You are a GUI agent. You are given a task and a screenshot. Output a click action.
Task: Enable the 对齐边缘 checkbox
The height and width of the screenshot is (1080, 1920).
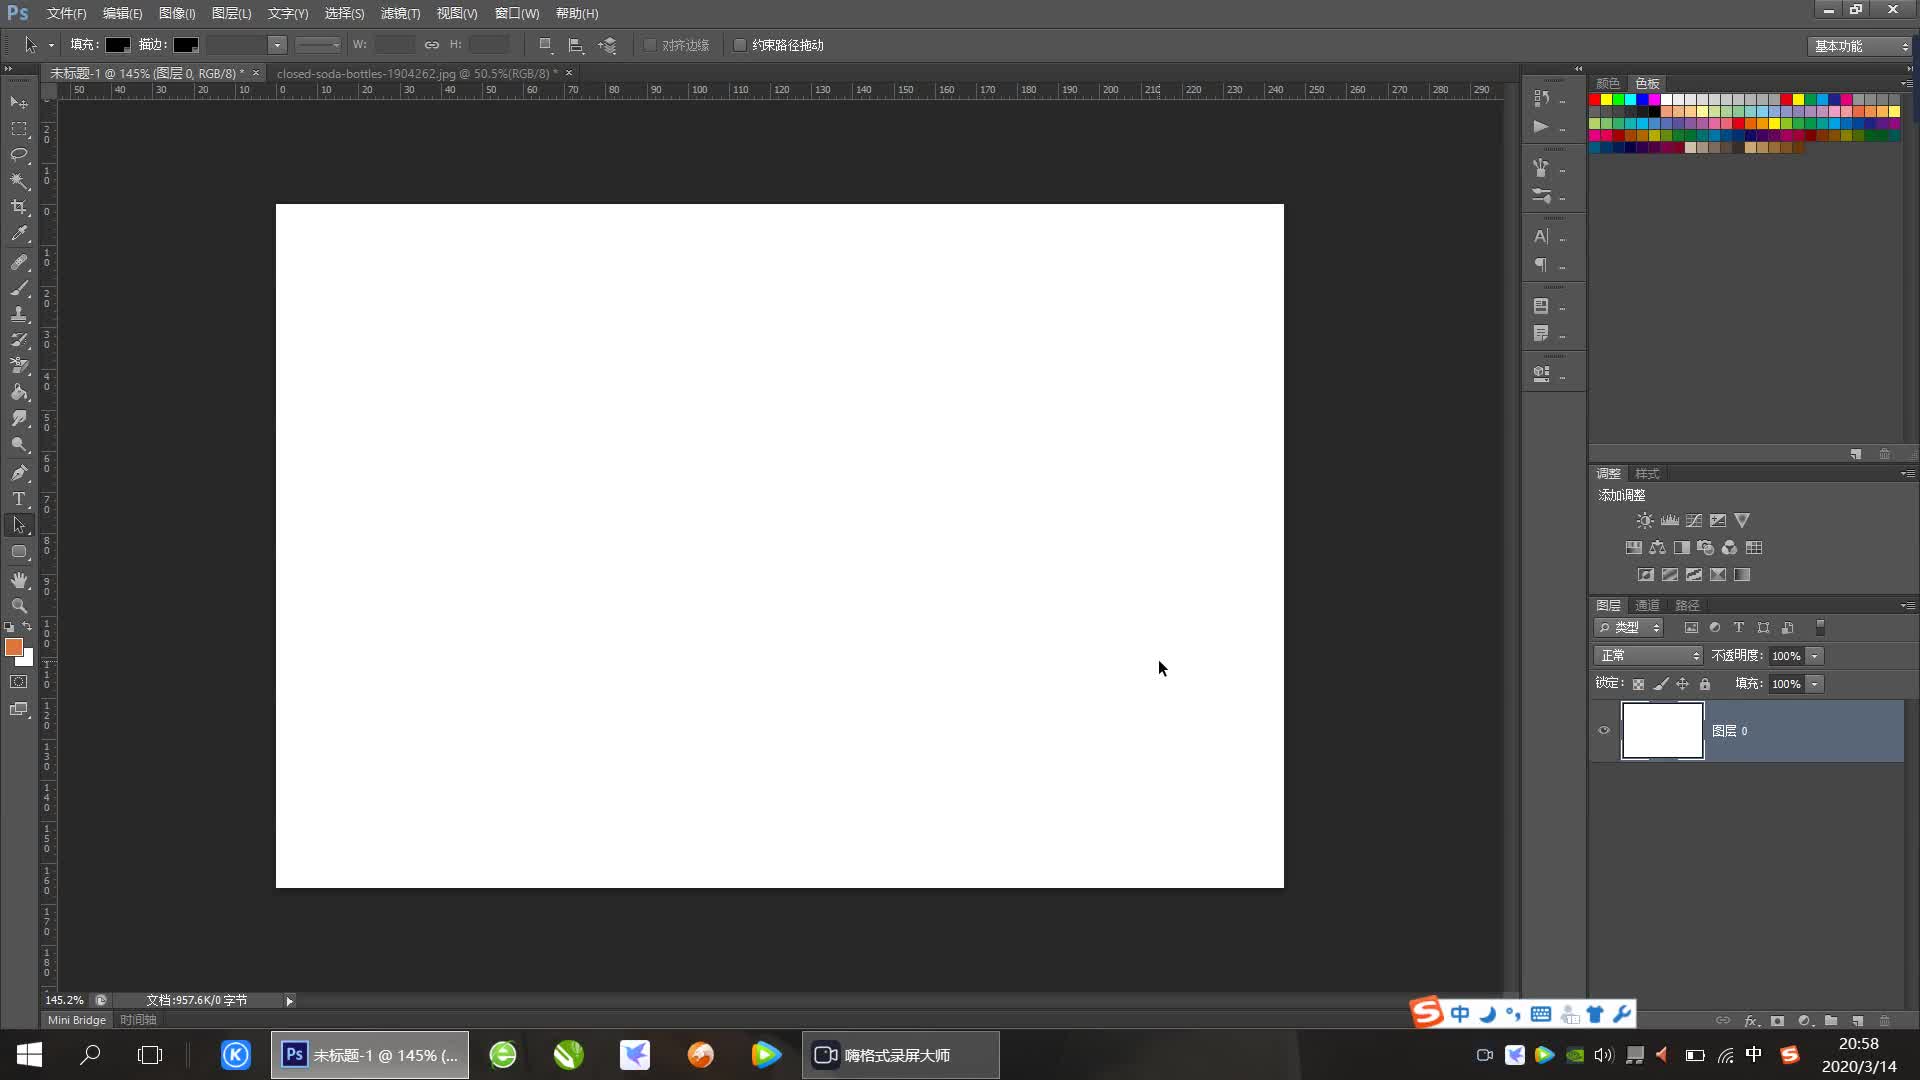pos(650,45)
